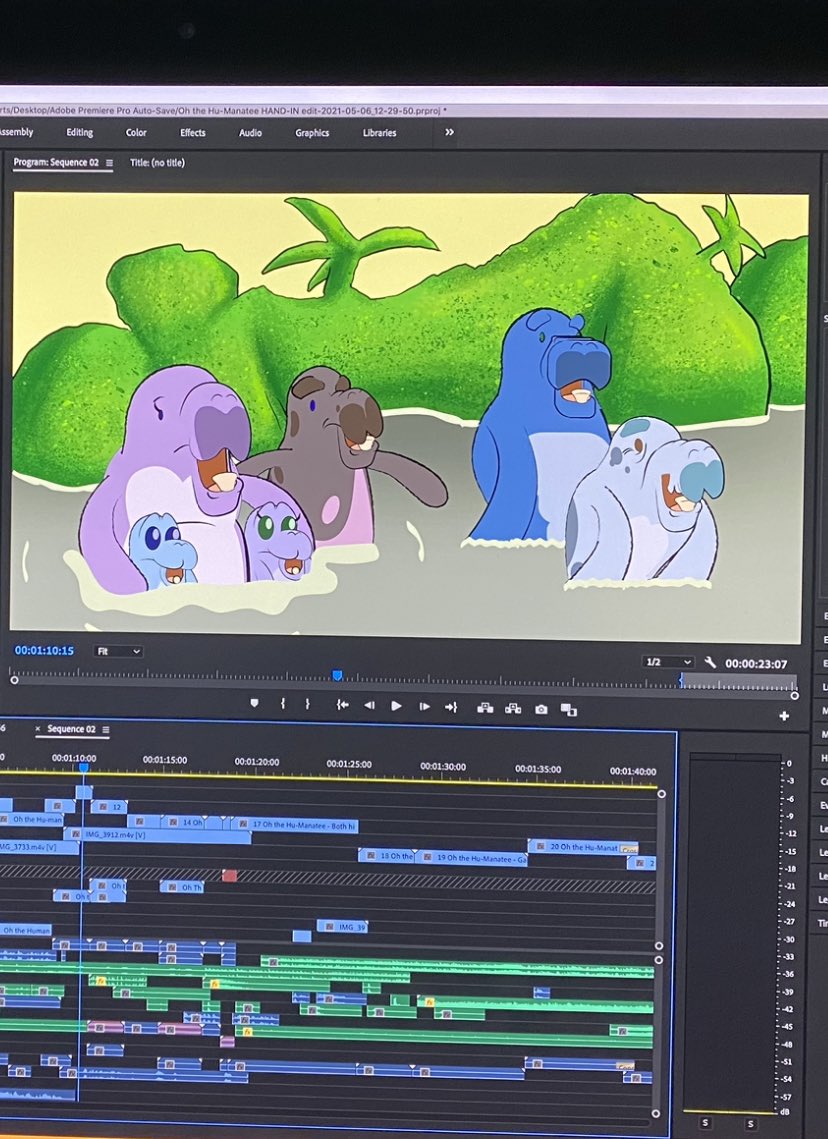Image resolution: width=828 pixels, height=1139 pixels.
Task: Switch to the Assembly workspace
Action: (16, 132)
